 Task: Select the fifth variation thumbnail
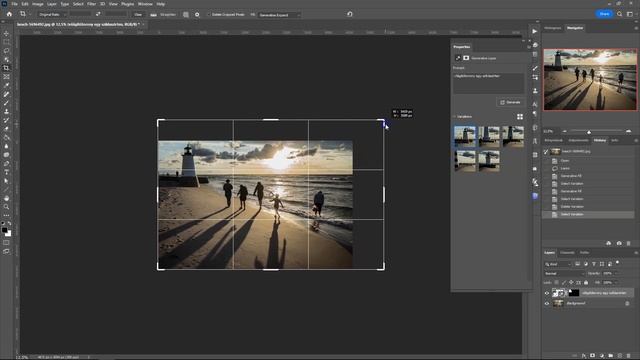click(x=489, y=161)
